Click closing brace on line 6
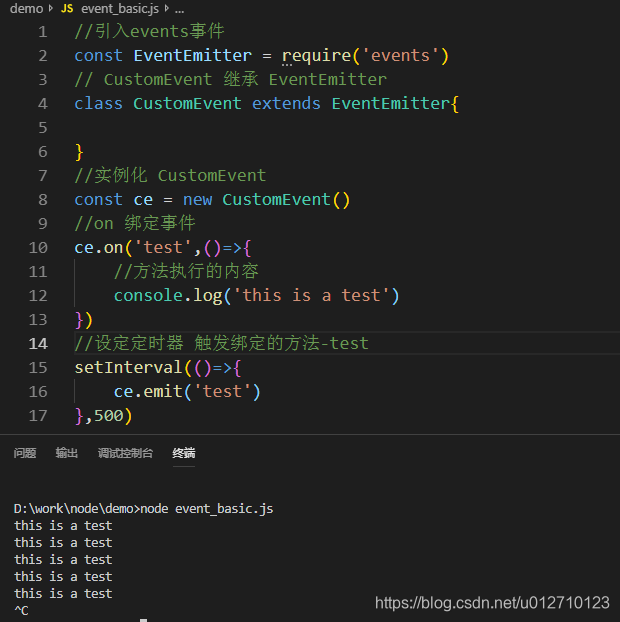The image size is (620, 622). point(79,152)
